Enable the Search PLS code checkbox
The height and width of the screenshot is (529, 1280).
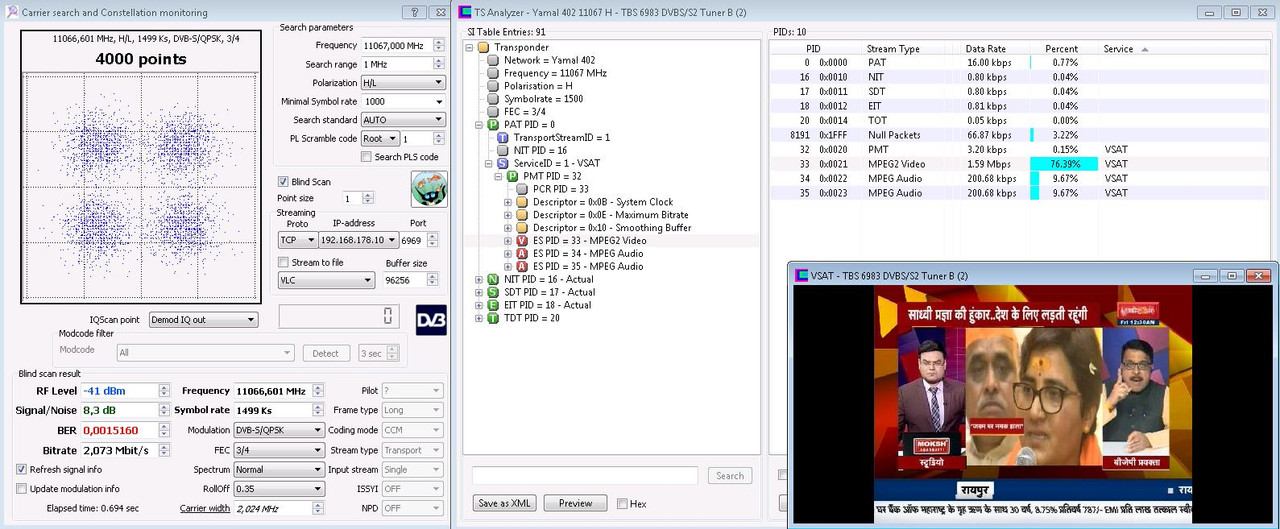point(366,157)
